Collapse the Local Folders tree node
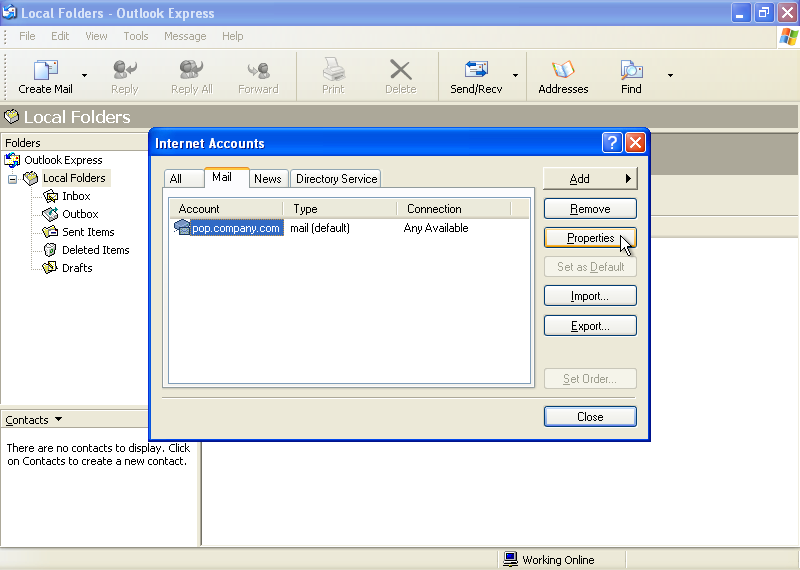 (12, 179)
